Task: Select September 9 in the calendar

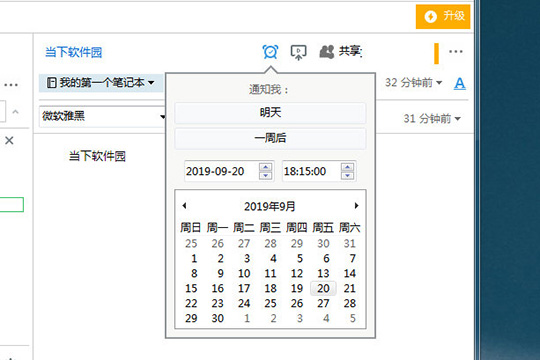Action: 220,274
